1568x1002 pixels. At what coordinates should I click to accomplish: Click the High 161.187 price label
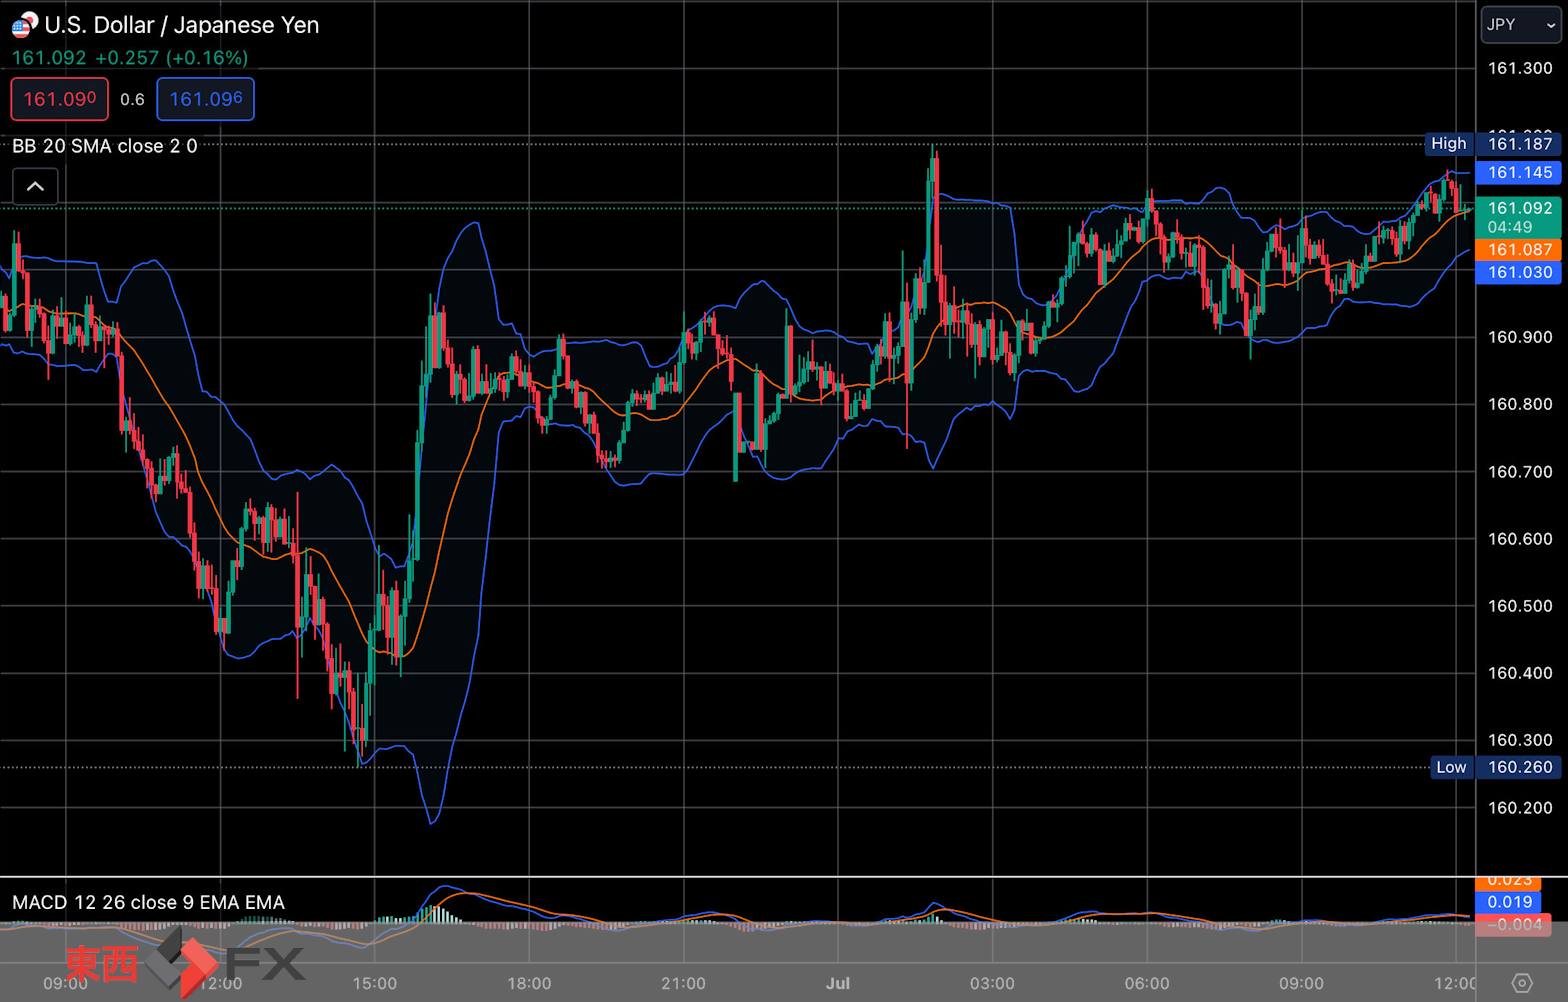[1493, 144]
